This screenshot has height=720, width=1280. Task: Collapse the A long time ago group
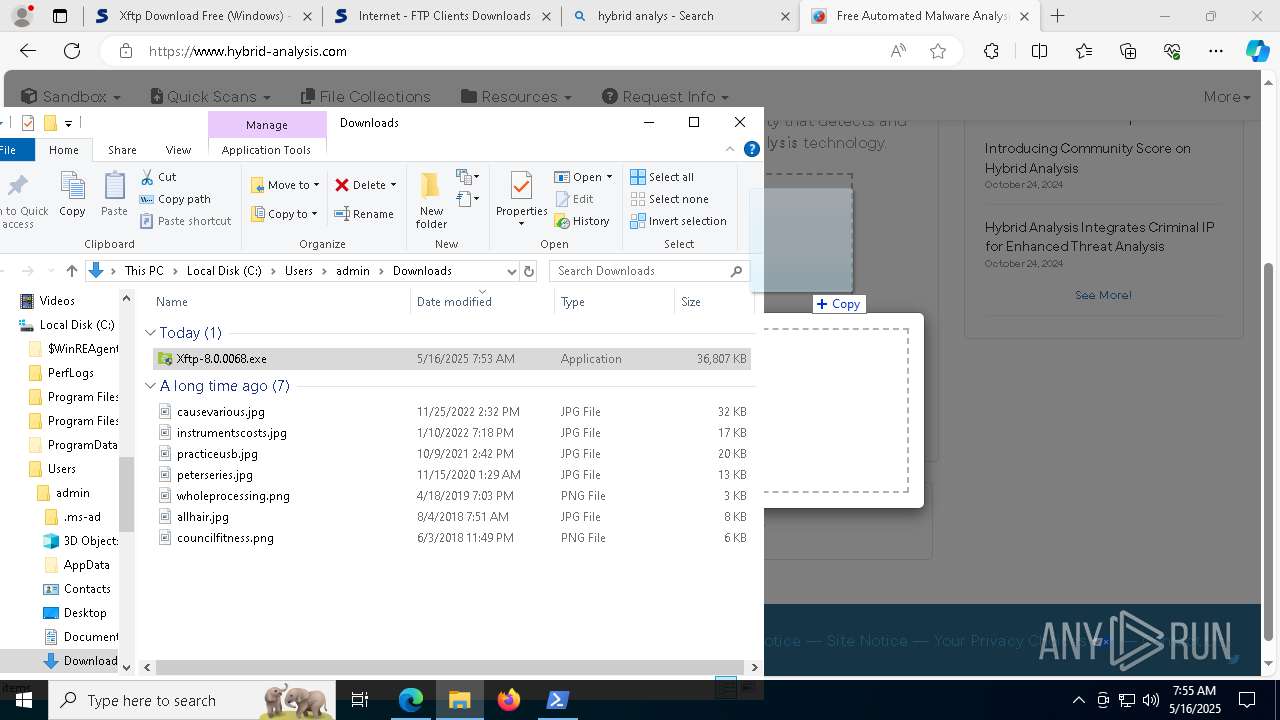click(151, 386)
